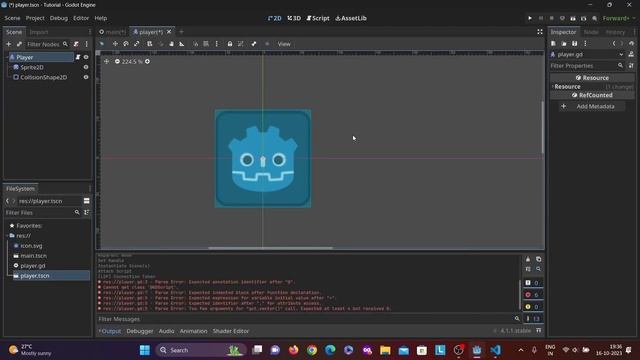This screenshot has height=360, width=640.
Task: Toggle distraction-free mode
Action: point(540,32)
